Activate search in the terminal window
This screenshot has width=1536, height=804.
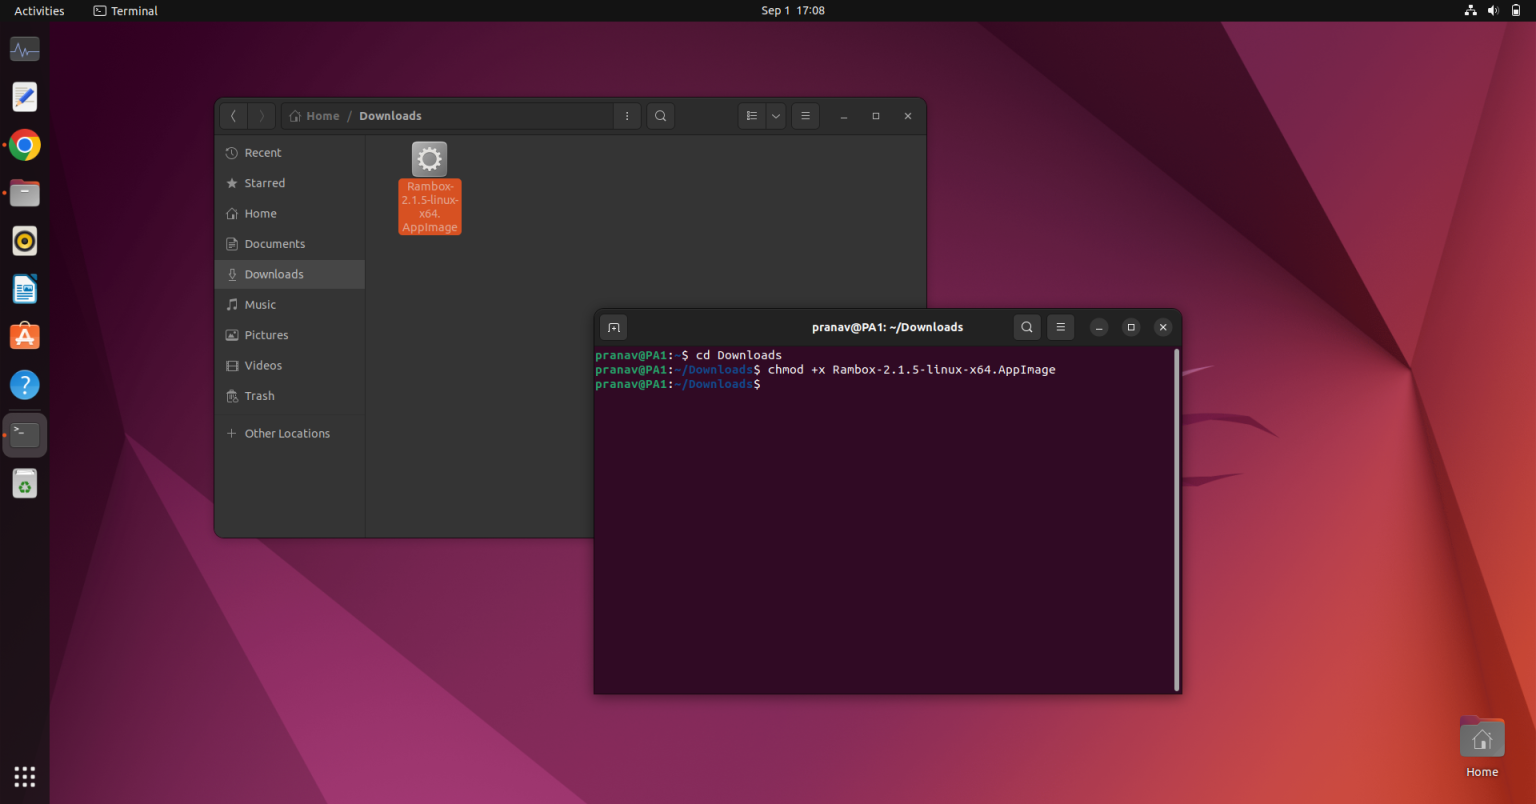point(1026,327)
